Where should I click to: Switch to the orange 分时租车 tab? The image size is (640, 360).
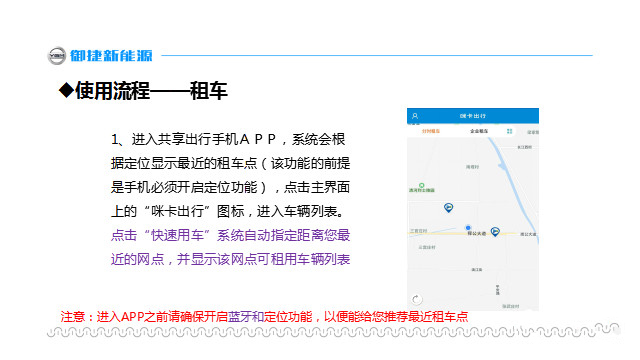click(x=431, y=131)
